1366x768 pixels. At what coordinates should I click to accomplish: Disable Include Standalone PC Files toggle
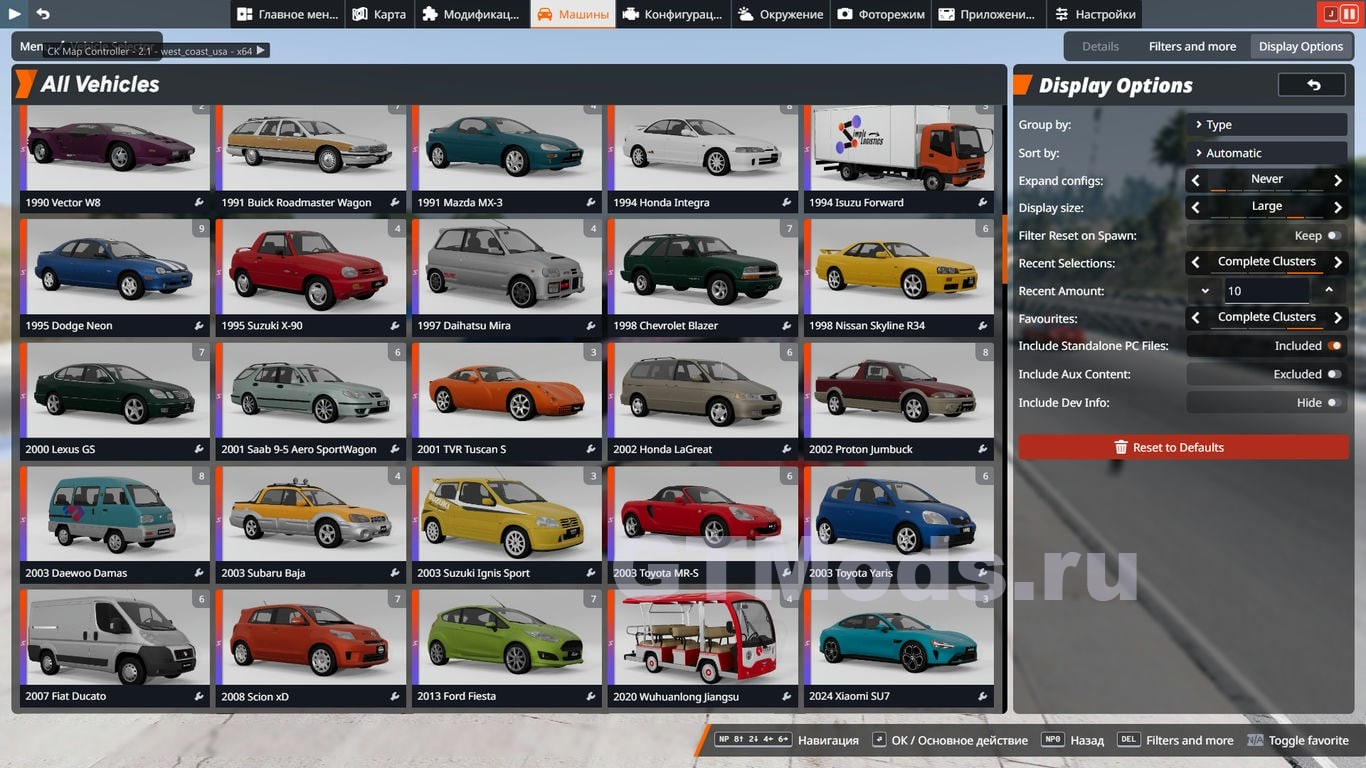click(x=1333, y=346)
